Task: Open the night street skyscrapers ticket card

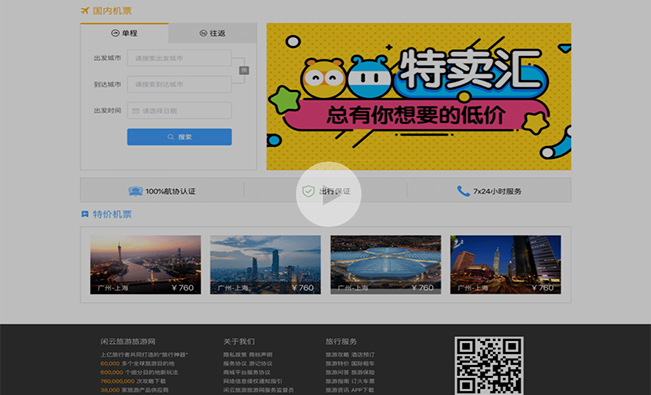Action: tap(506, 265)
